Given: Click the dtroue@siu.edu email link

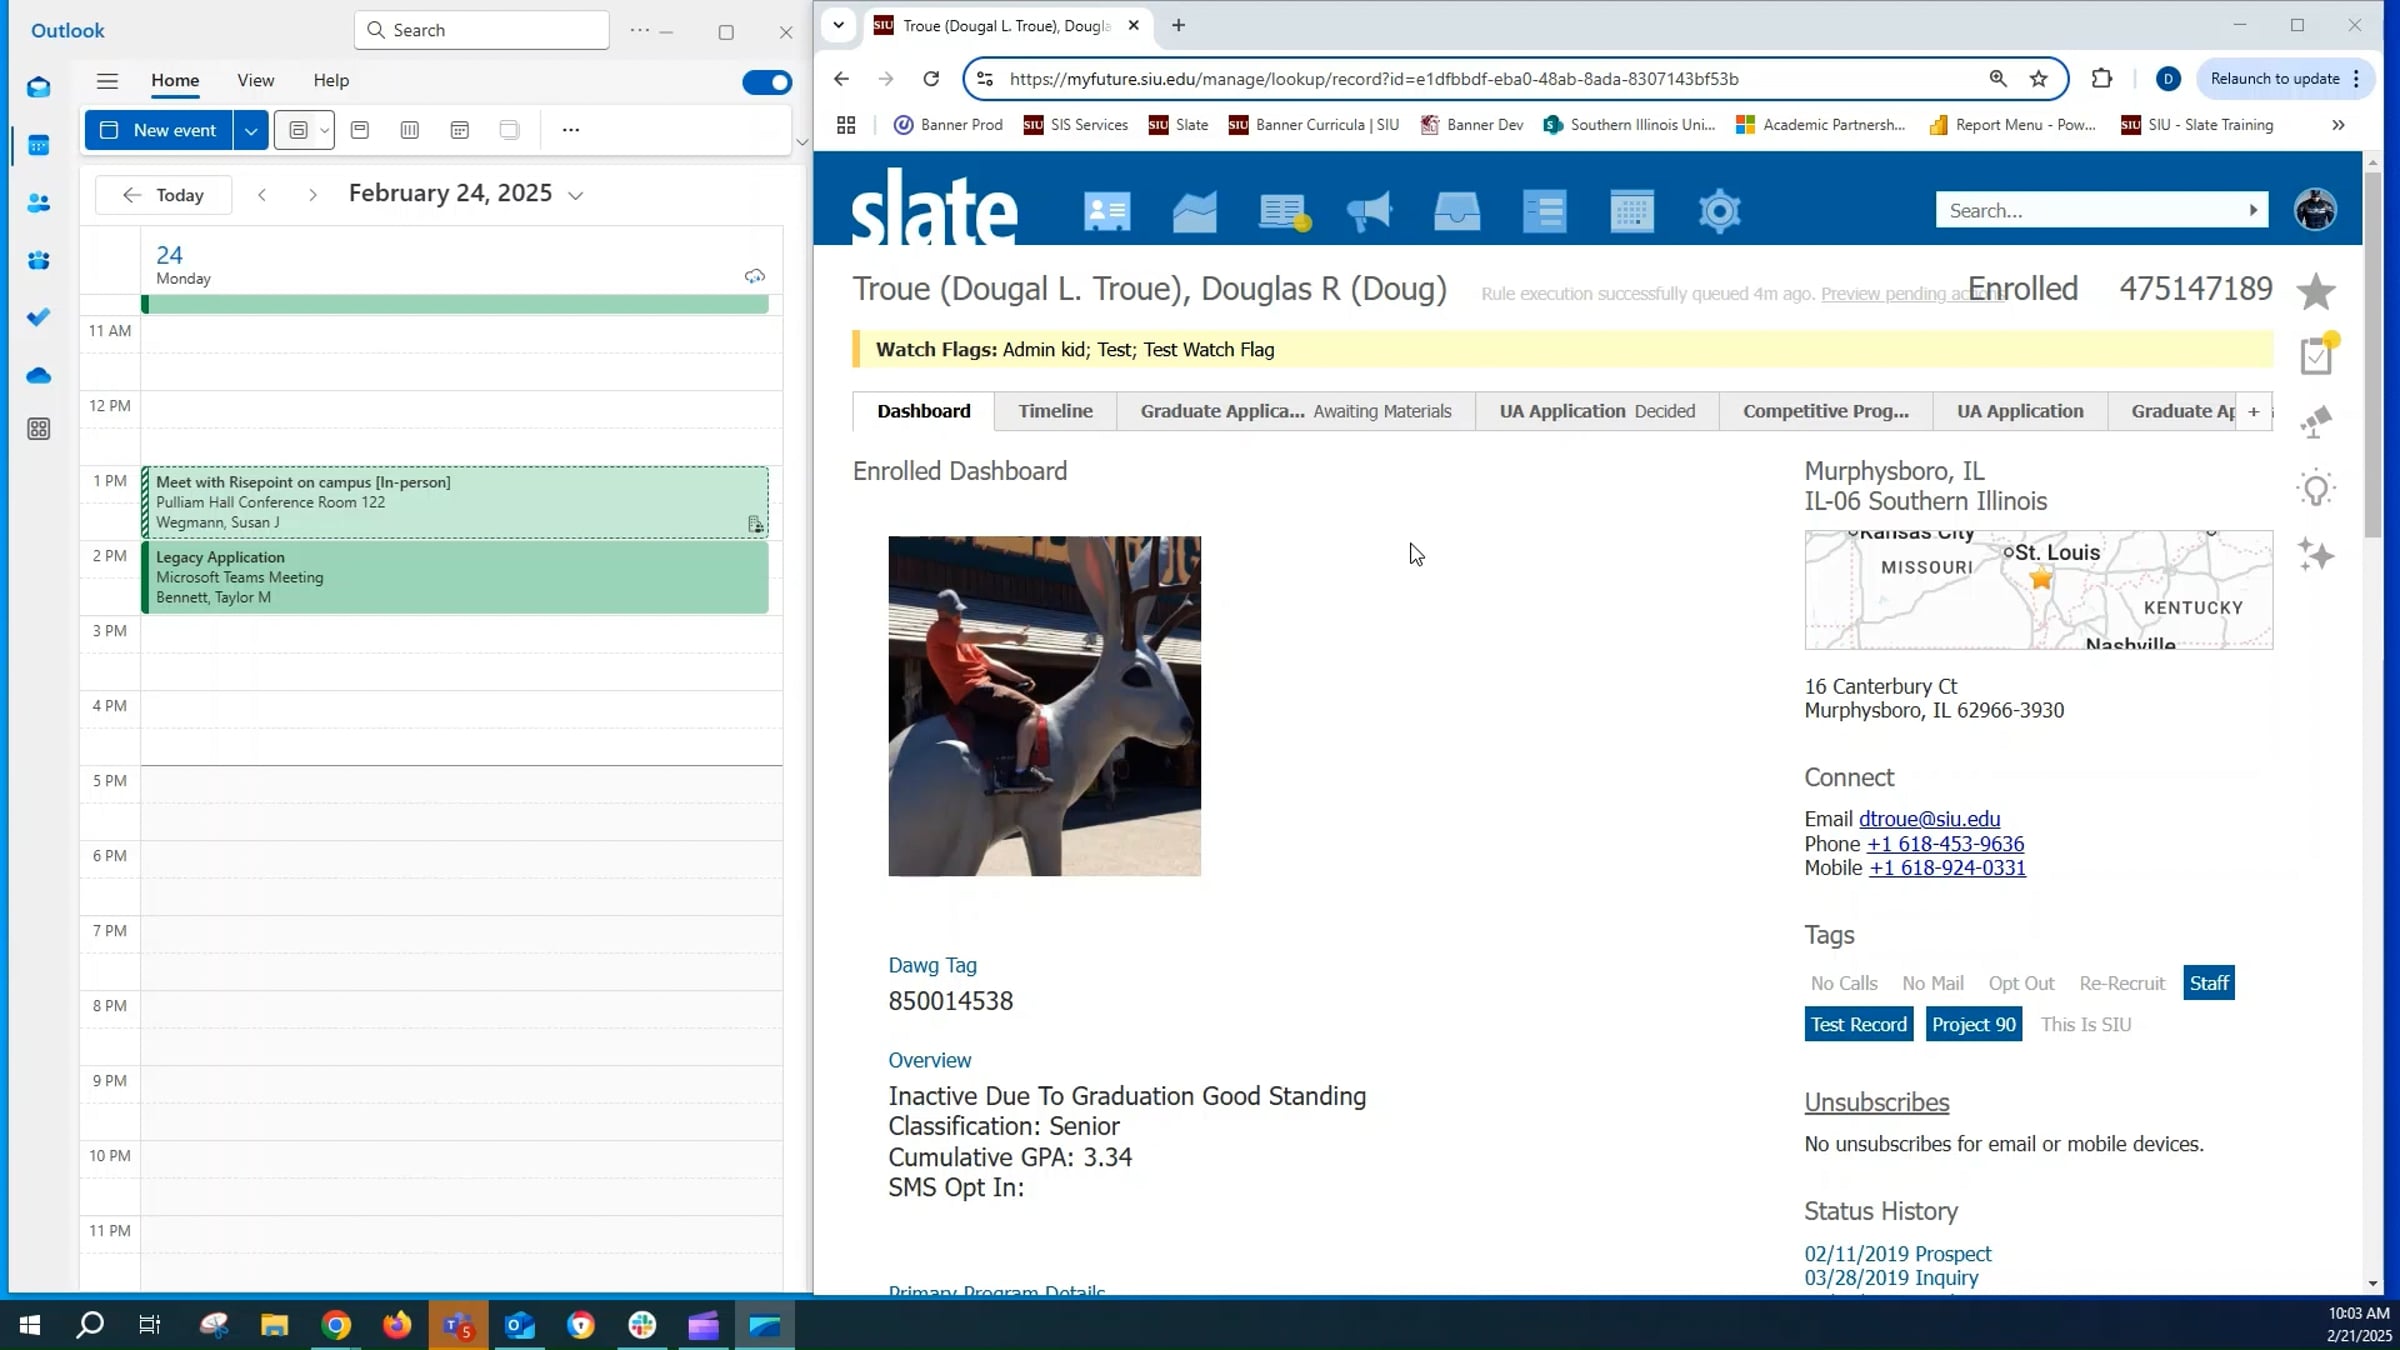Looking at the screenshot, I should click(1929, 819).
